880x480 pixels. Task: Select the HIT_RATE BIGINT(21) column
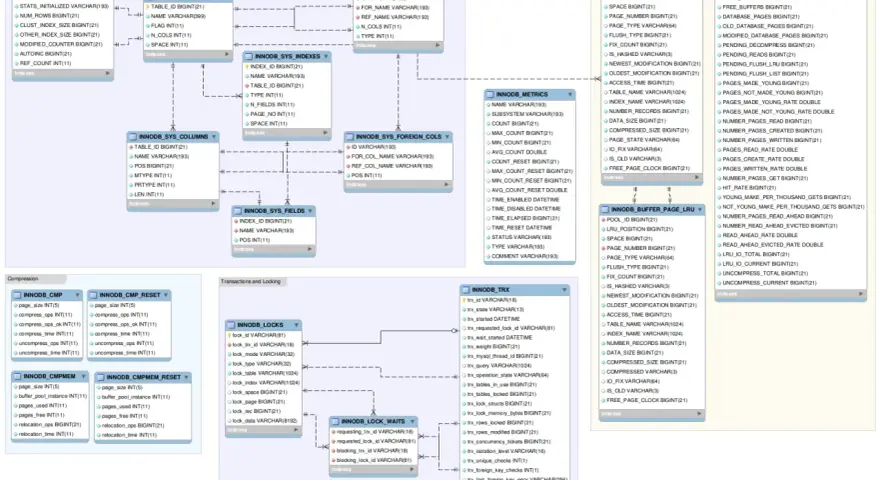(749, 188)
